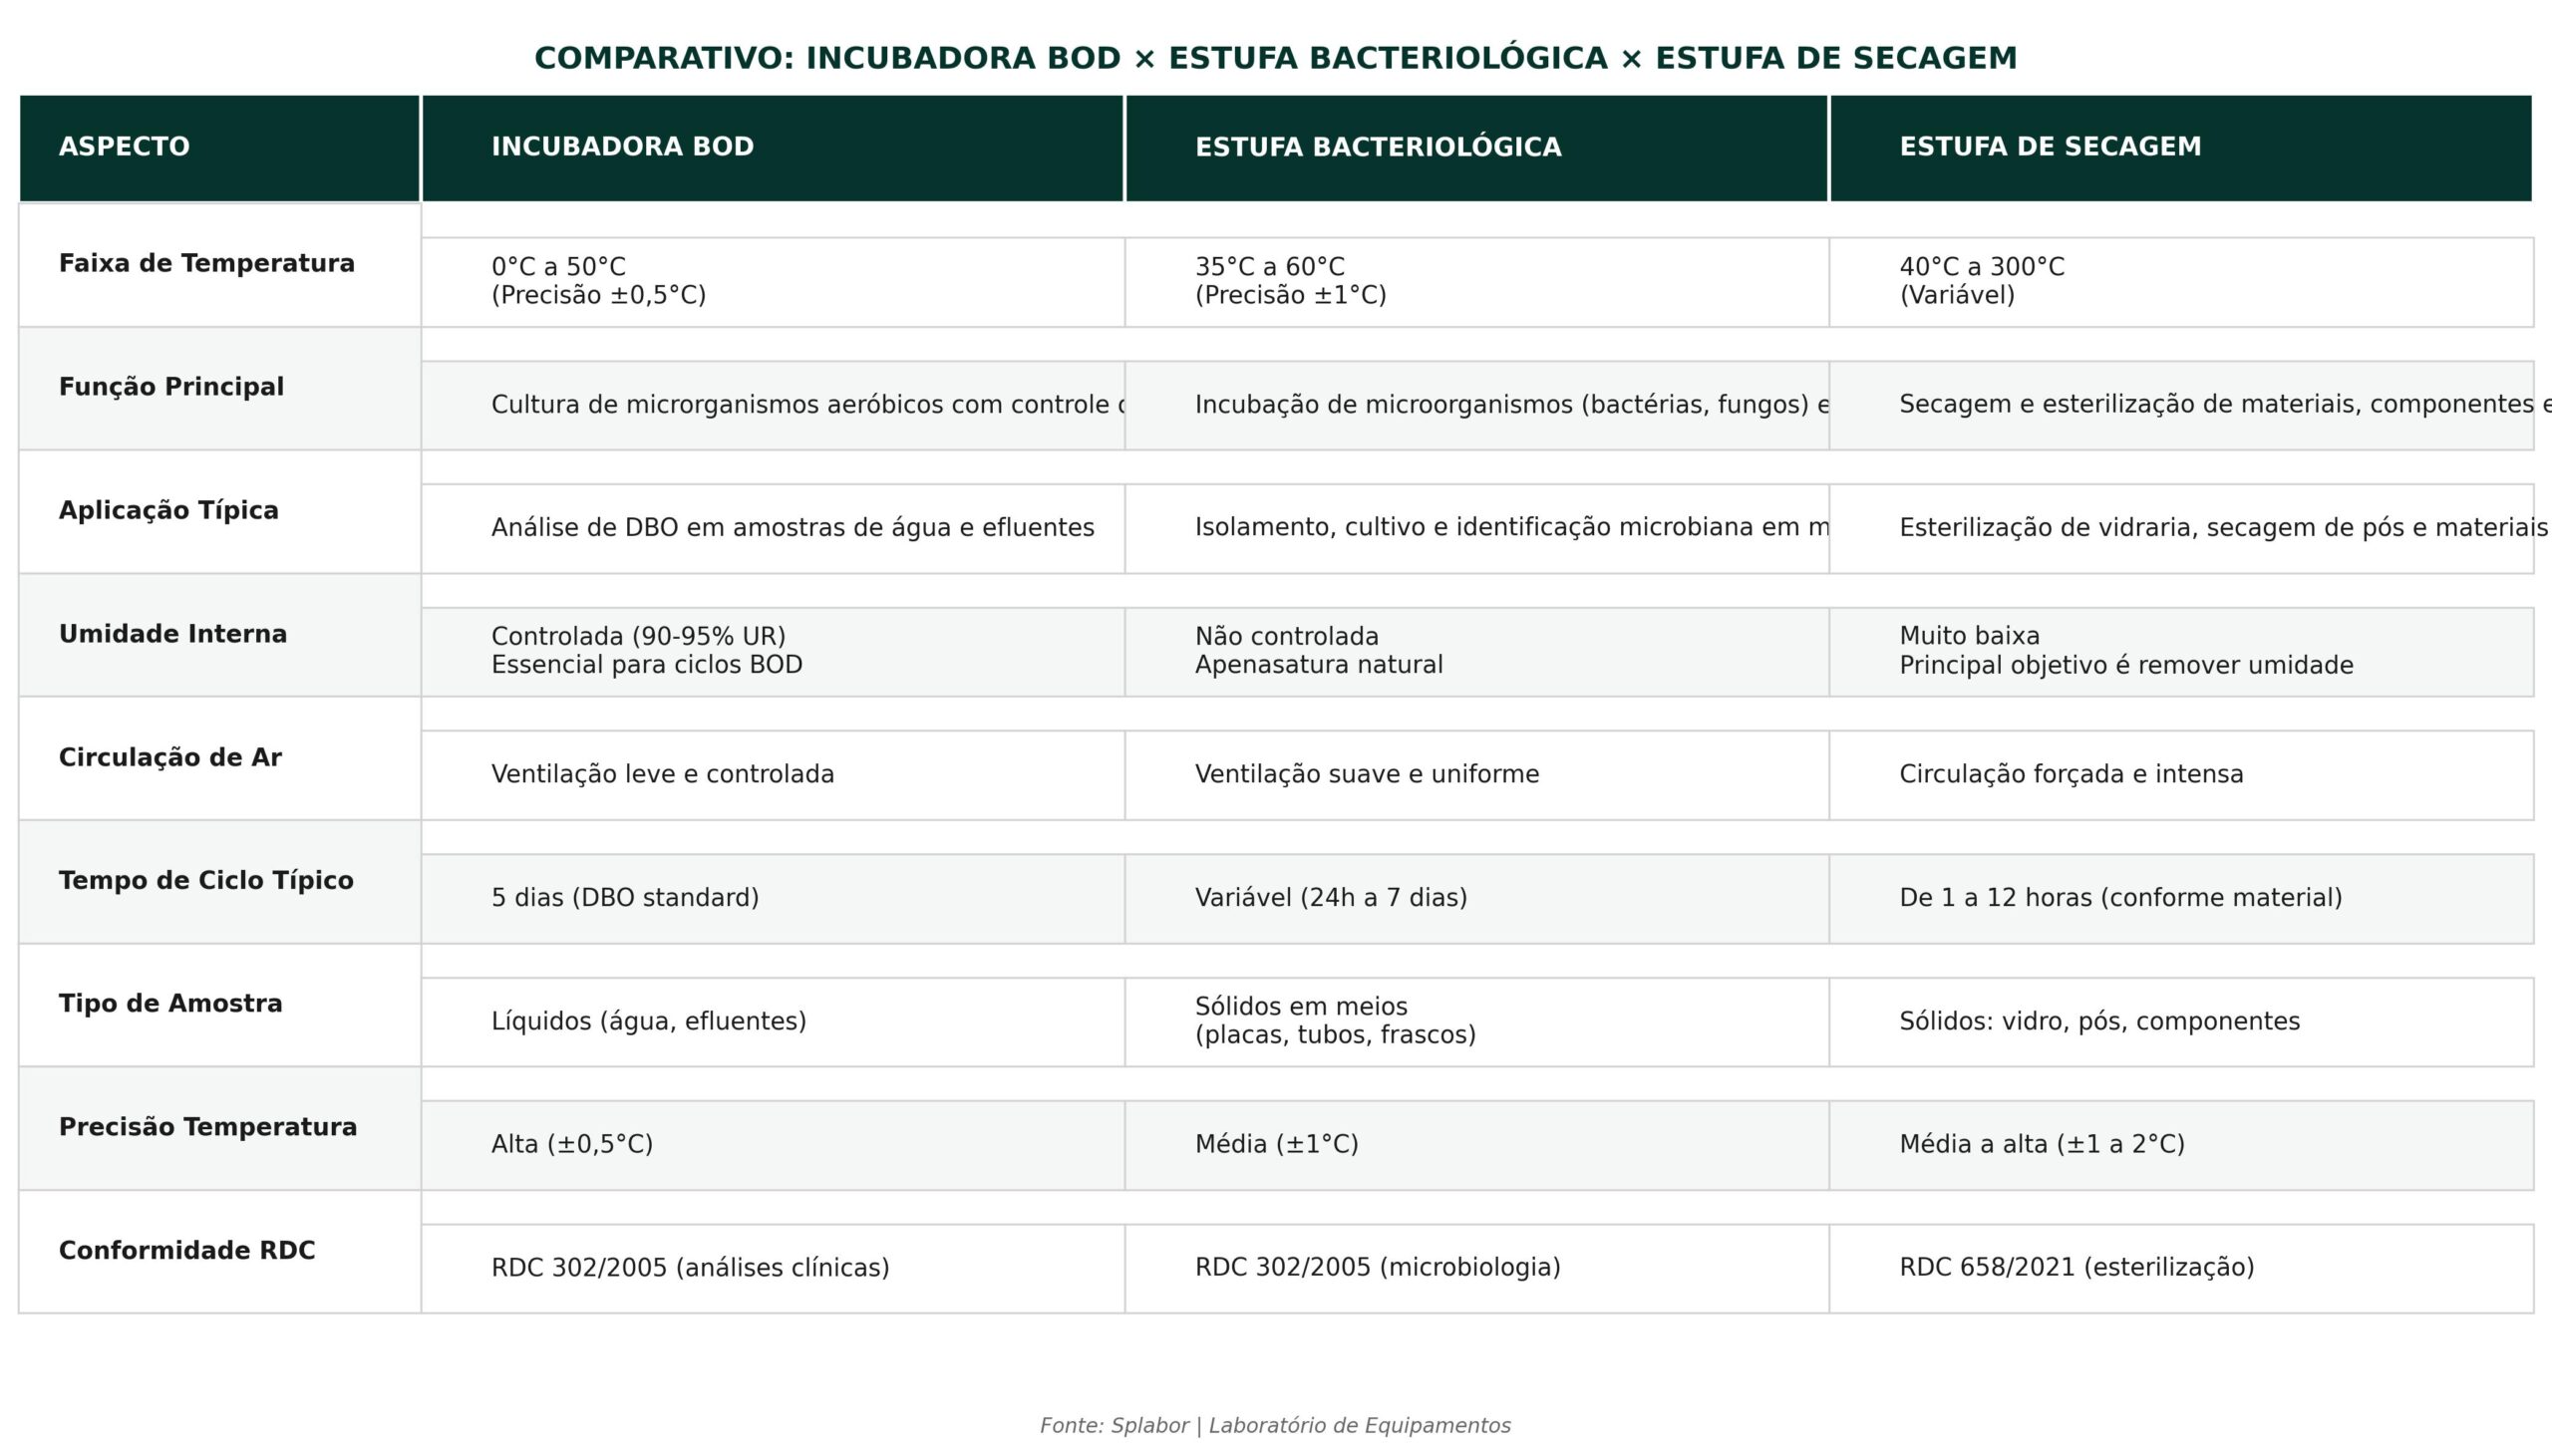Click the Média (±1°C) precision cell
Screen dimensions: 2552x1456
1477,1145
